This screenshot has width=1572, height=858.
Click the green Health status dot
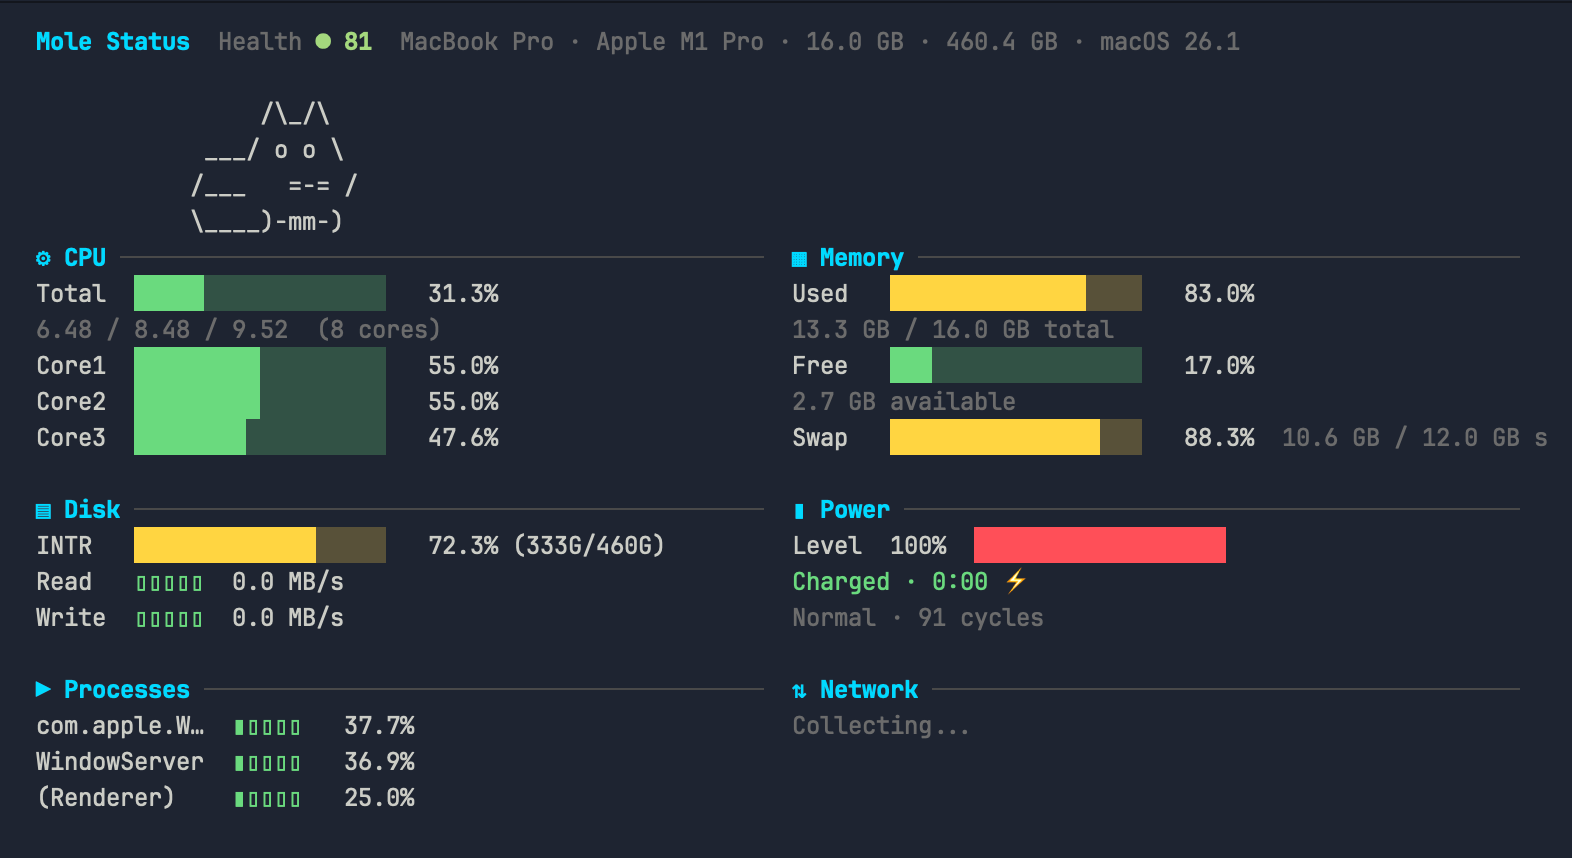click(x=323, y=41)
